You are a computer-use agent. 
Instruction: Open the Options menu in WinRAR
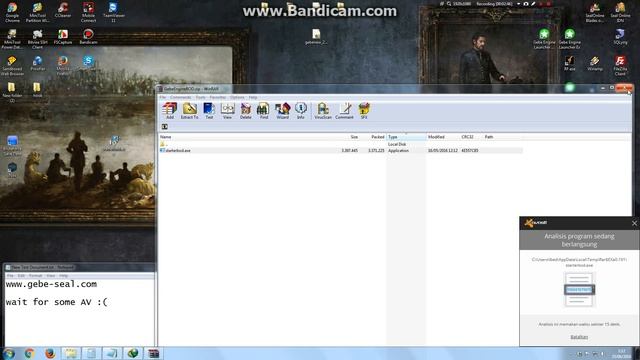[237, 98]
